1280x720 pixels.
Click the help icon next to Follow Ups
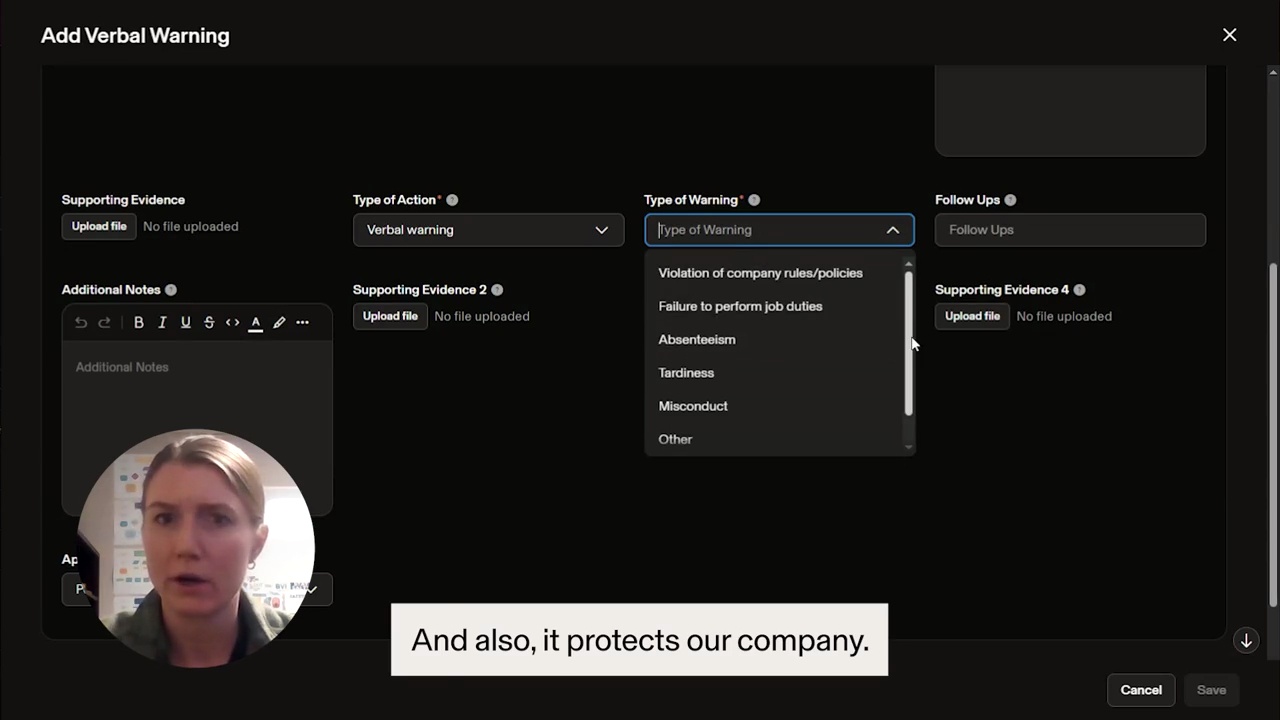(x=1010, y=200)
